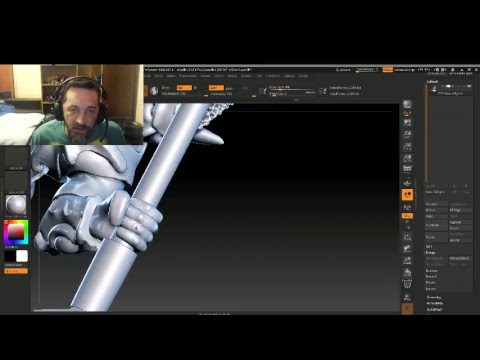Click the All Low button
Screen dimensions: 480x360
(x=436, y=210)
